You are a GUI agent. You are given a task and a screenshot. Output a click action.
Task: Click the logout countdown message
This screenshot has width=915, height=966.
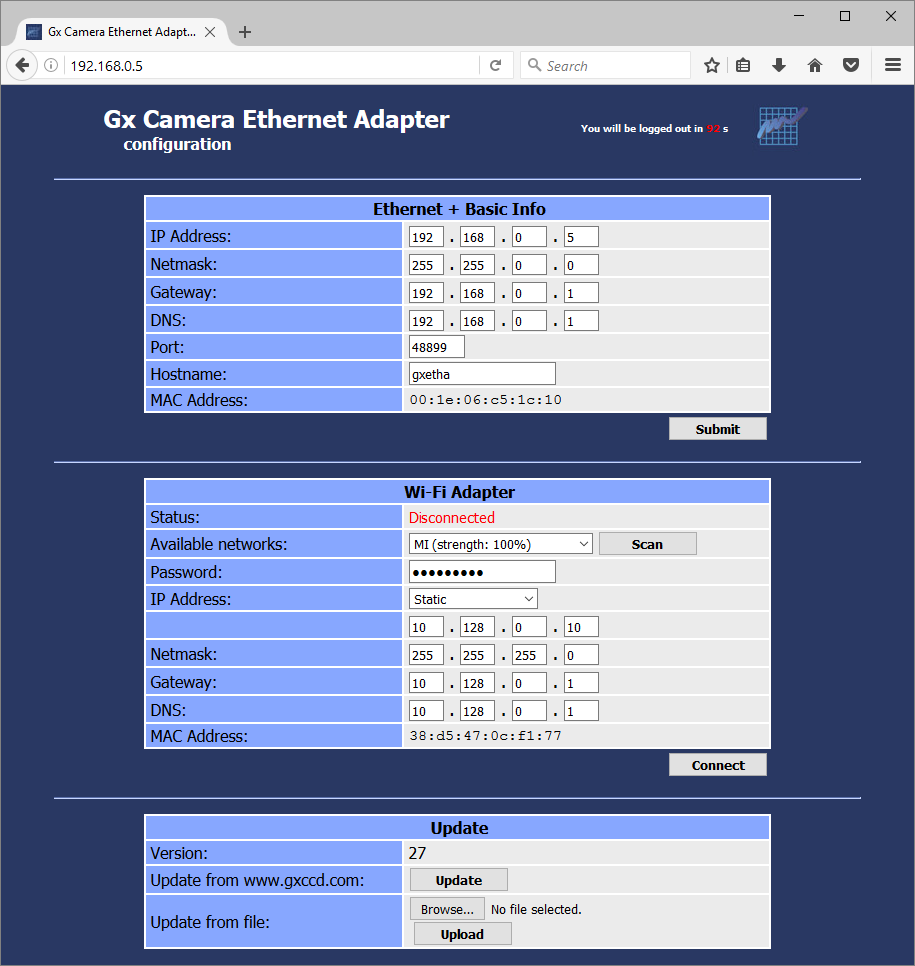pyautogui.click(x=654, y=129)
